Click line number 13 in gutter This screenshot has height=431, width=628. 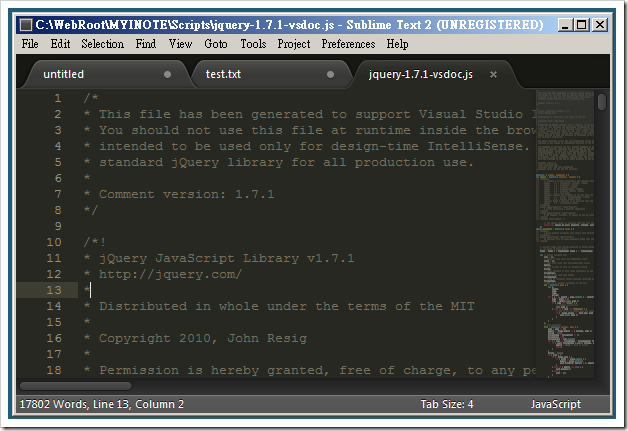(x=54, y=290)
